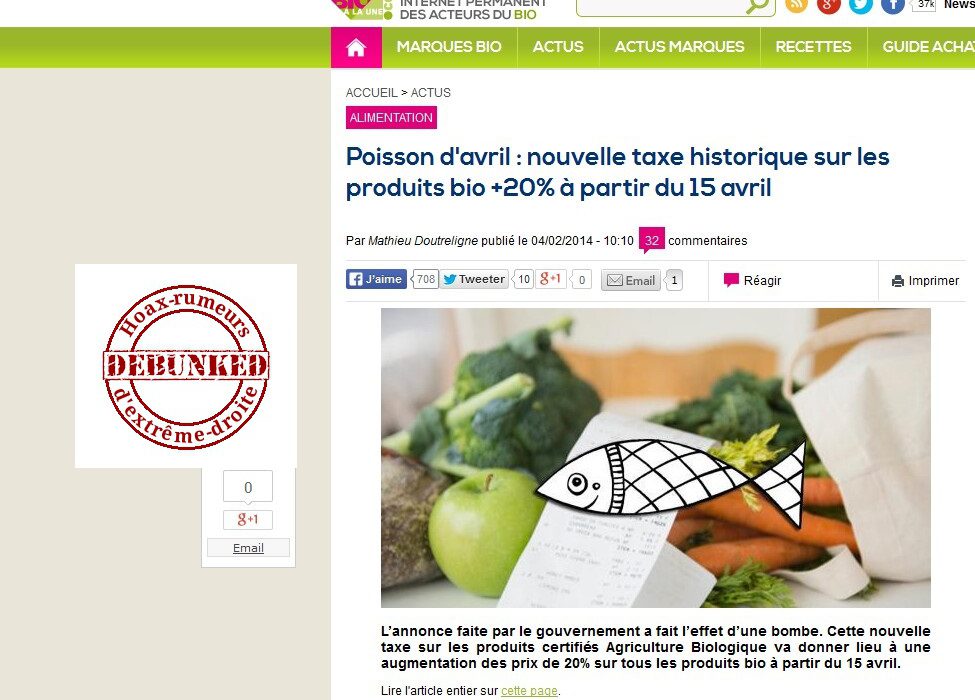Click the sidebar Email link

click(248, 548)
